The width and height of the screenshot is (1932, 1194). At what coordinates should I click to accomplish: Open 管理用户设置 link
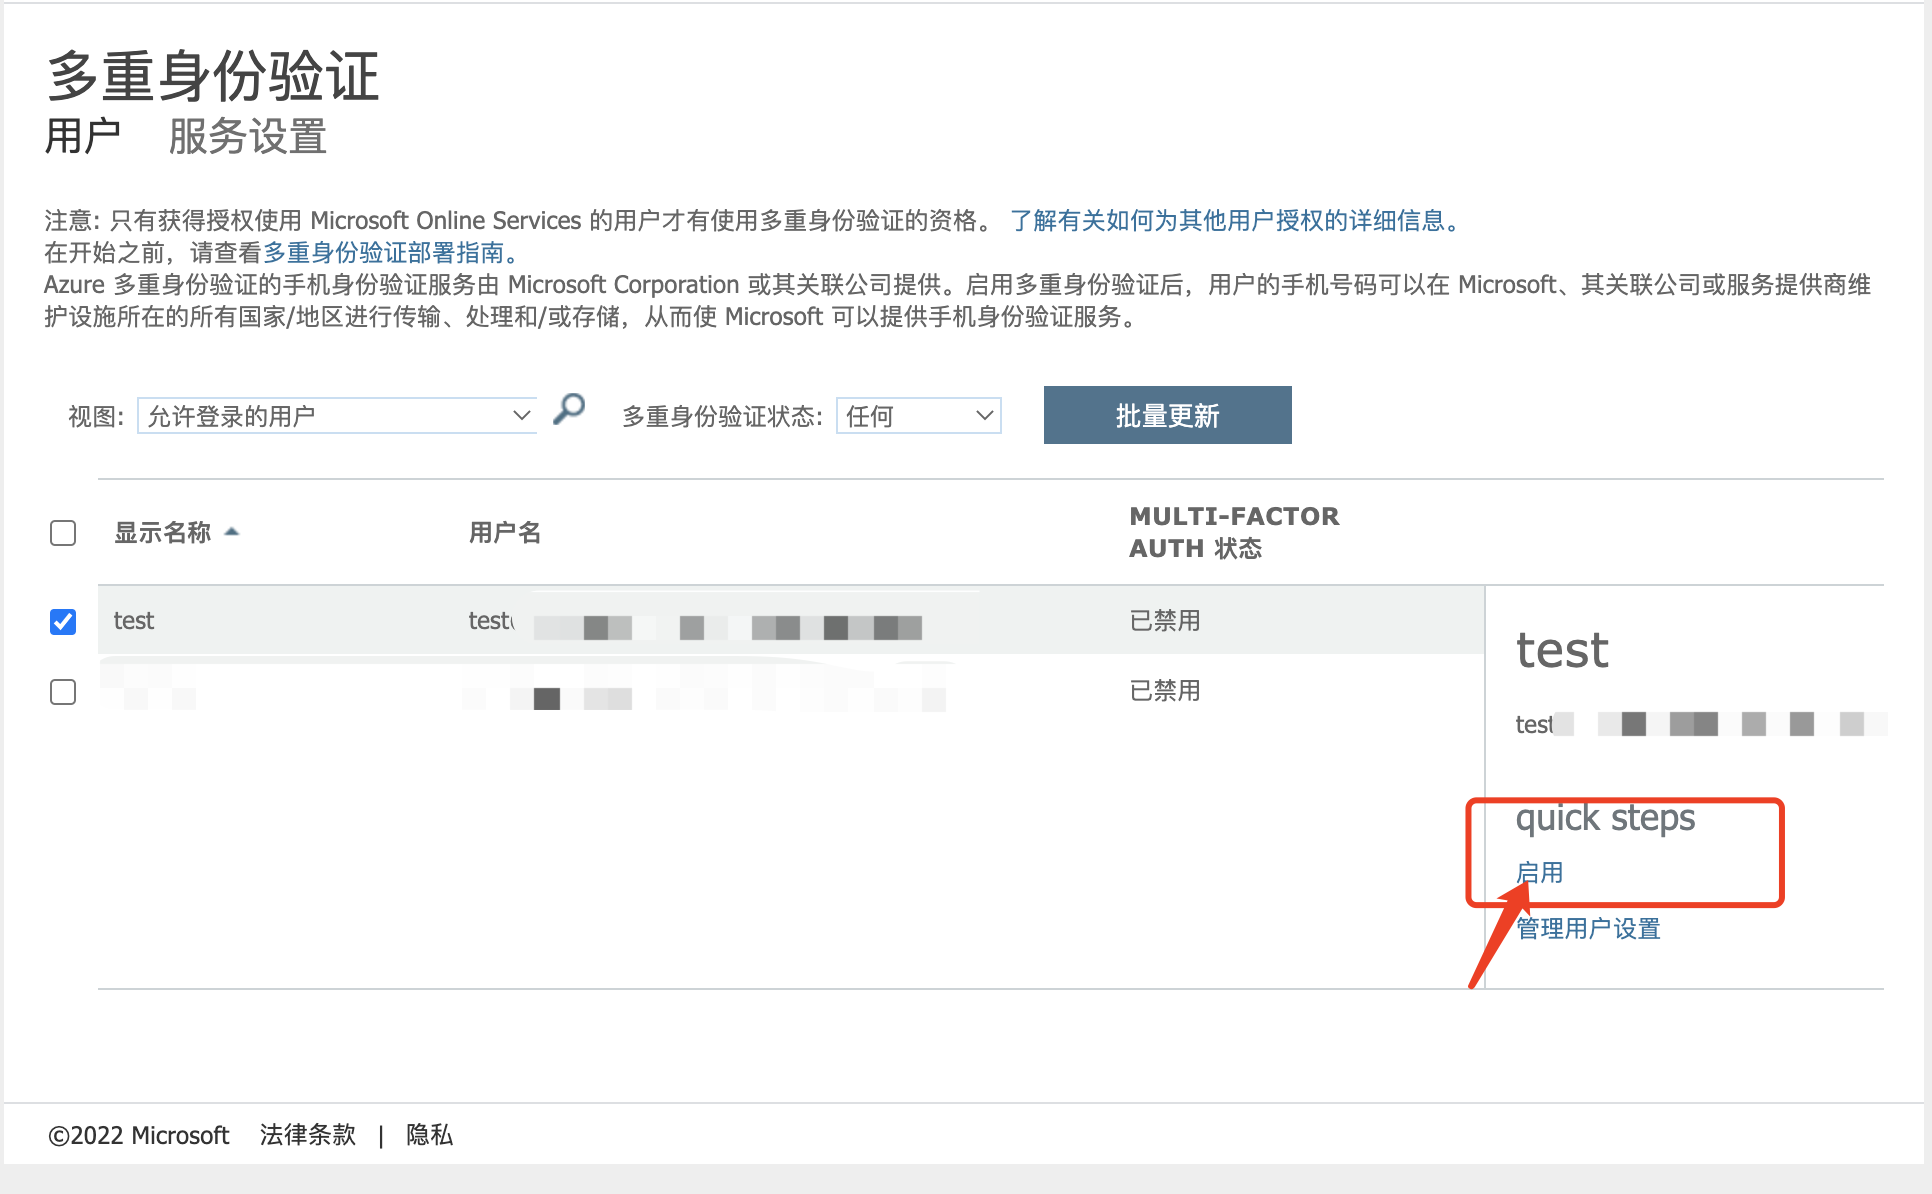[1586, 929]
